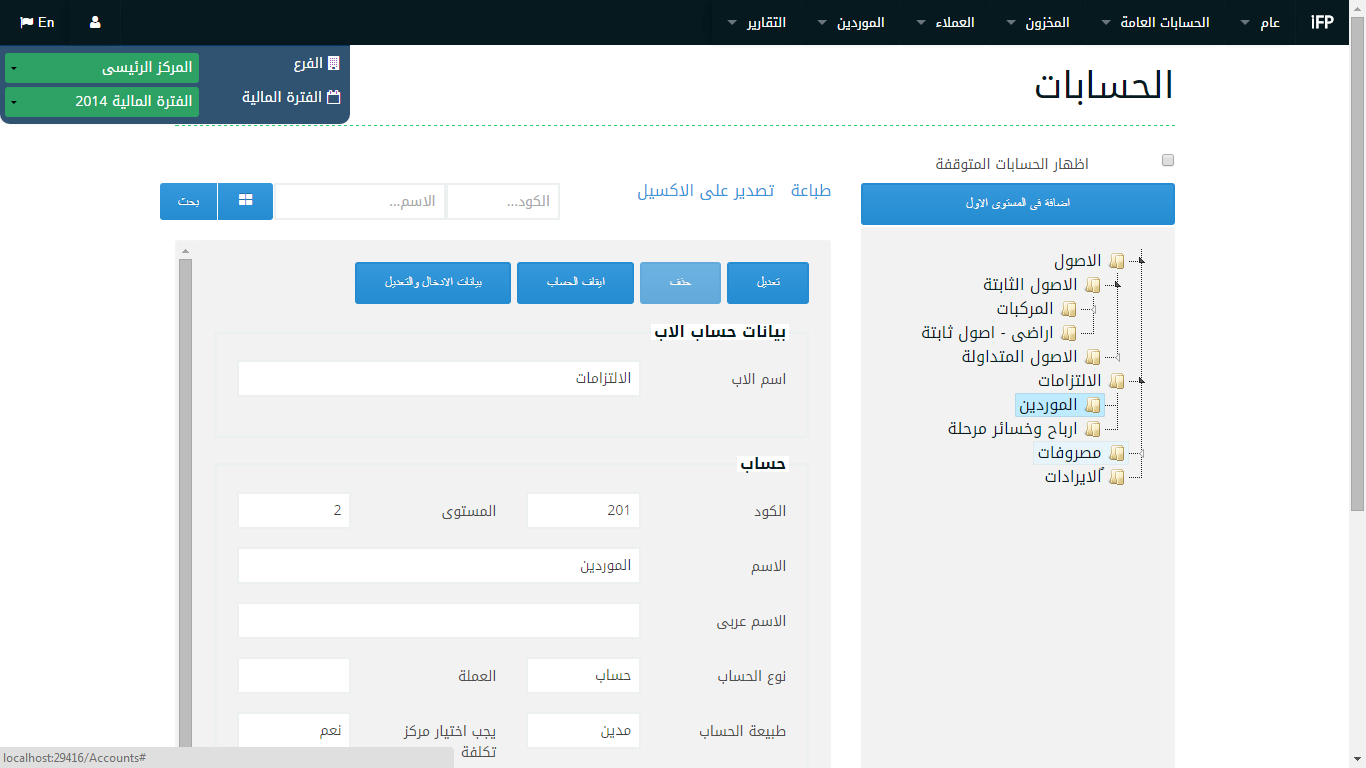Select الاصول الثابتة tree item

[x=1030, y=285]
